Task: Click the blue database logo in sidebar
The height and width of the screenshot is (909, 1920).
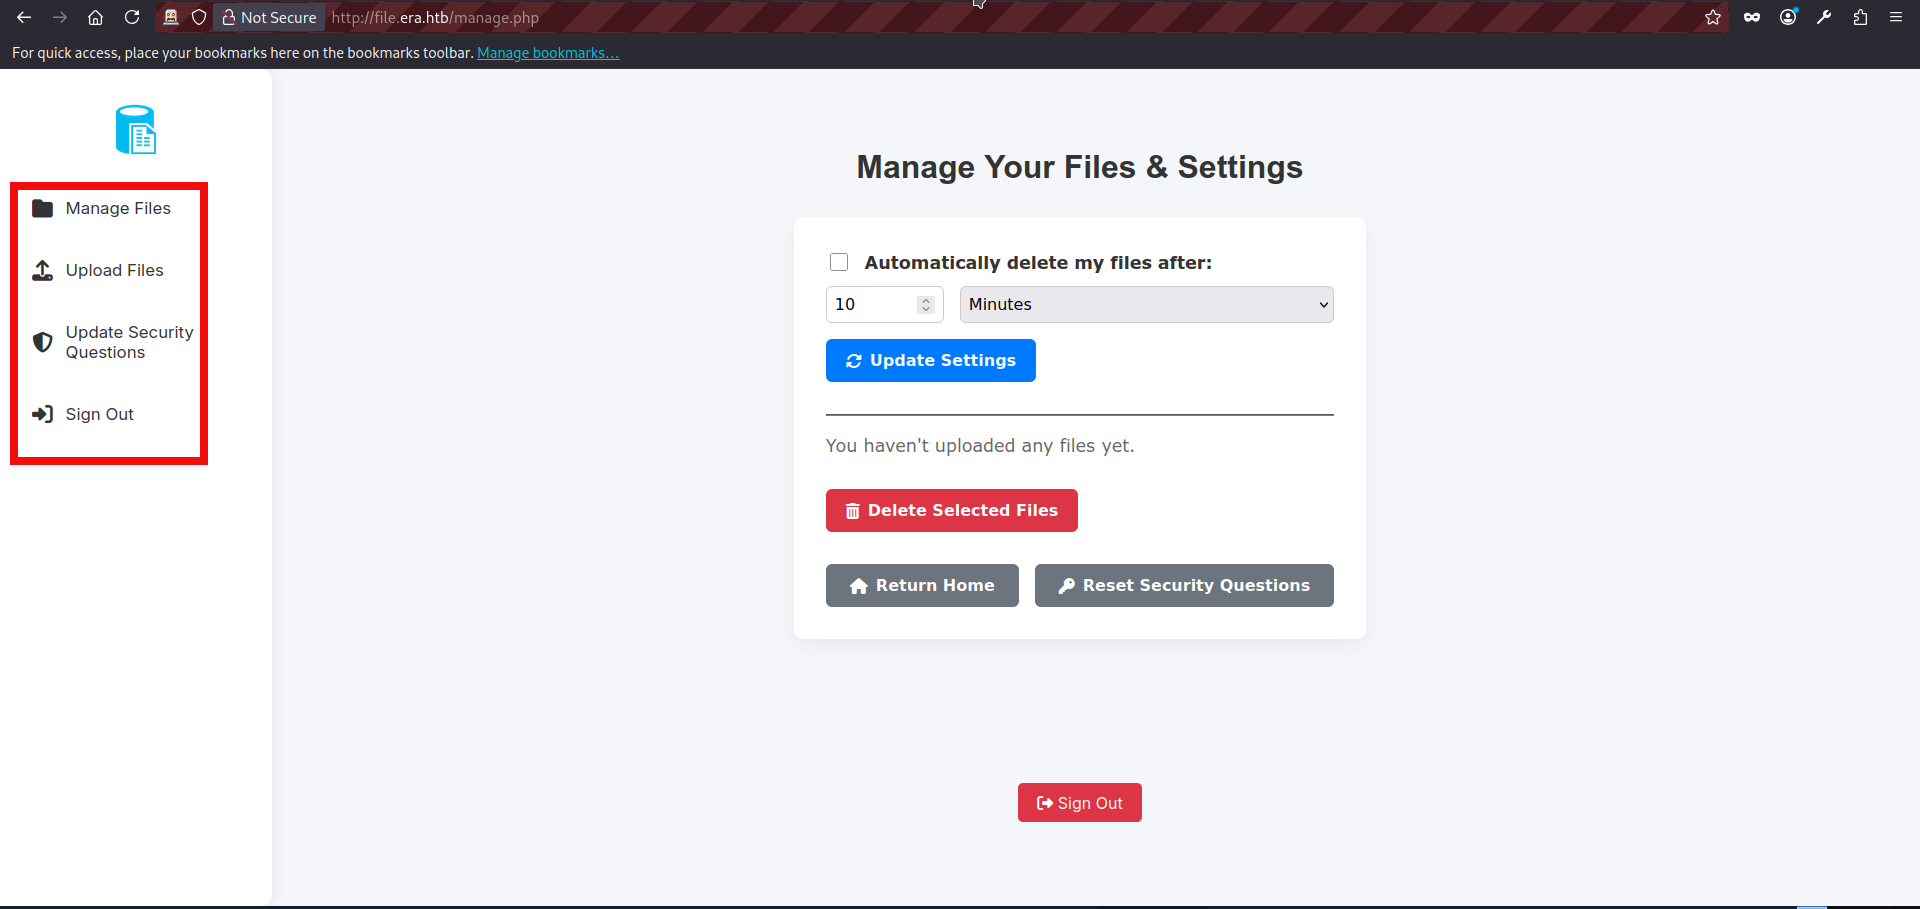Action: (136, 130)
